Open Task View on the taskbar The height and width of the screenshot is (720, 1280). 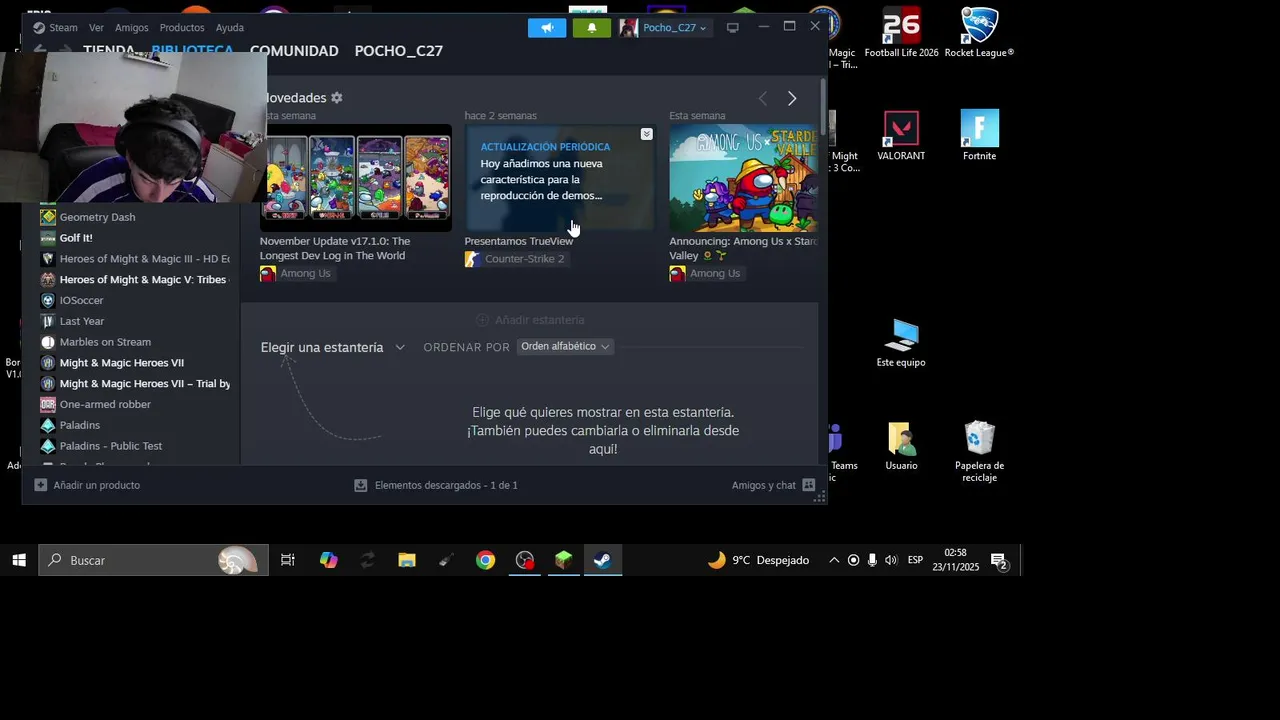tap(288, 561)
